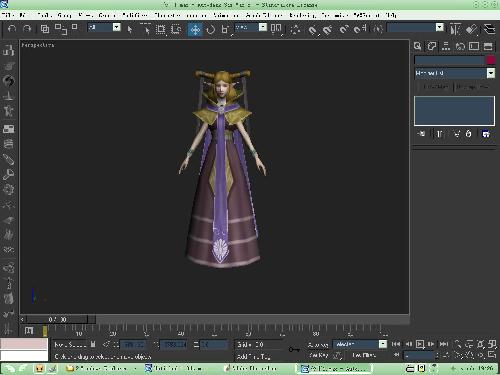Activate the Select and Move tool
500x375 pixels.
195,29
